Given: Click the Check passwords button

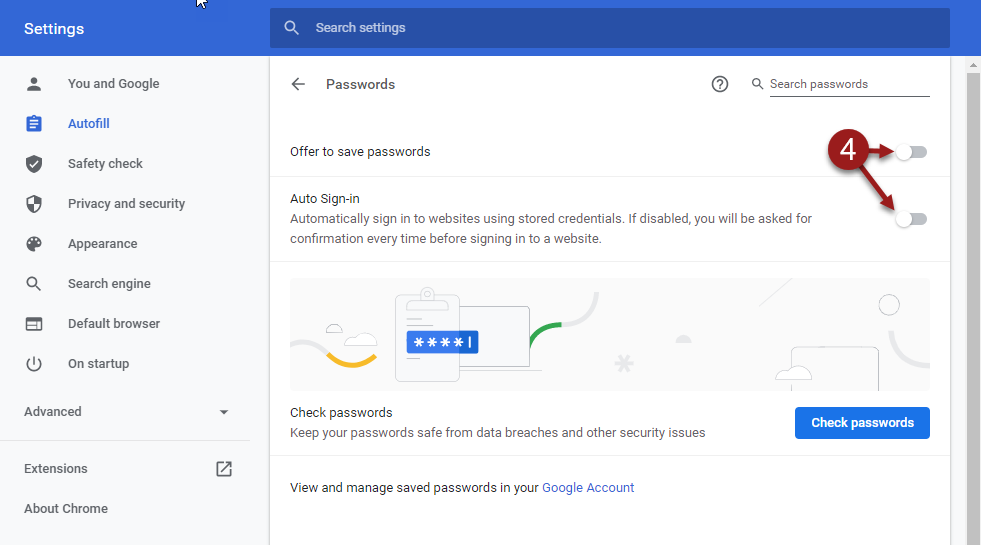Looking at the screenshot, I should (862, 423).
